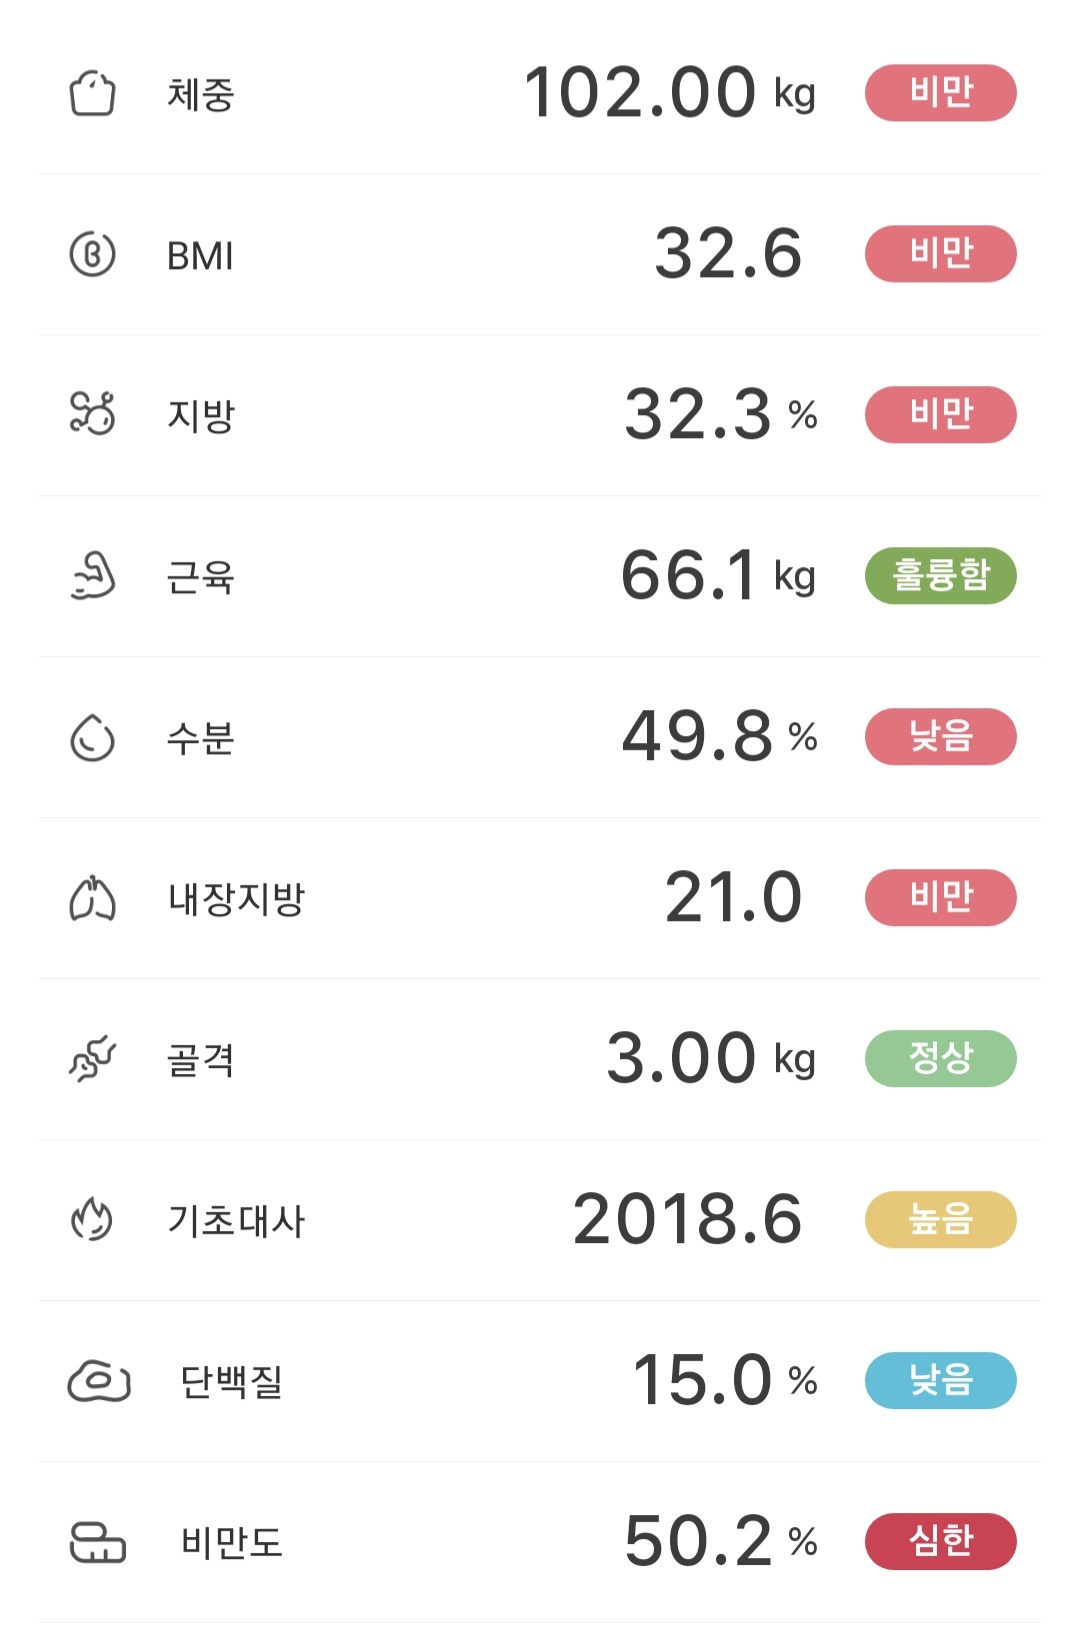Open the 102.00 kg weight value
The width and height of the screenshot is (1080, 1635).
pyautogui.click(x=670, y=93)
